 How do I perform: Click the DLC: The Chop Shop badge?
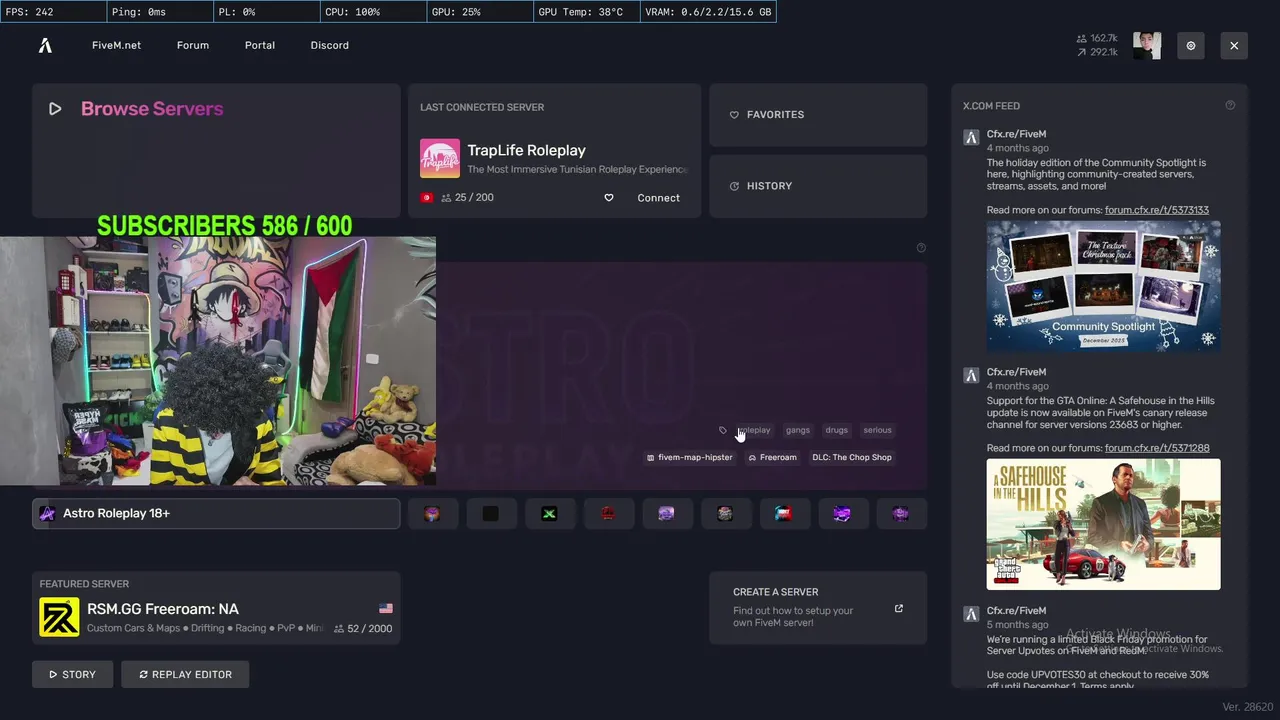[852, 457]
